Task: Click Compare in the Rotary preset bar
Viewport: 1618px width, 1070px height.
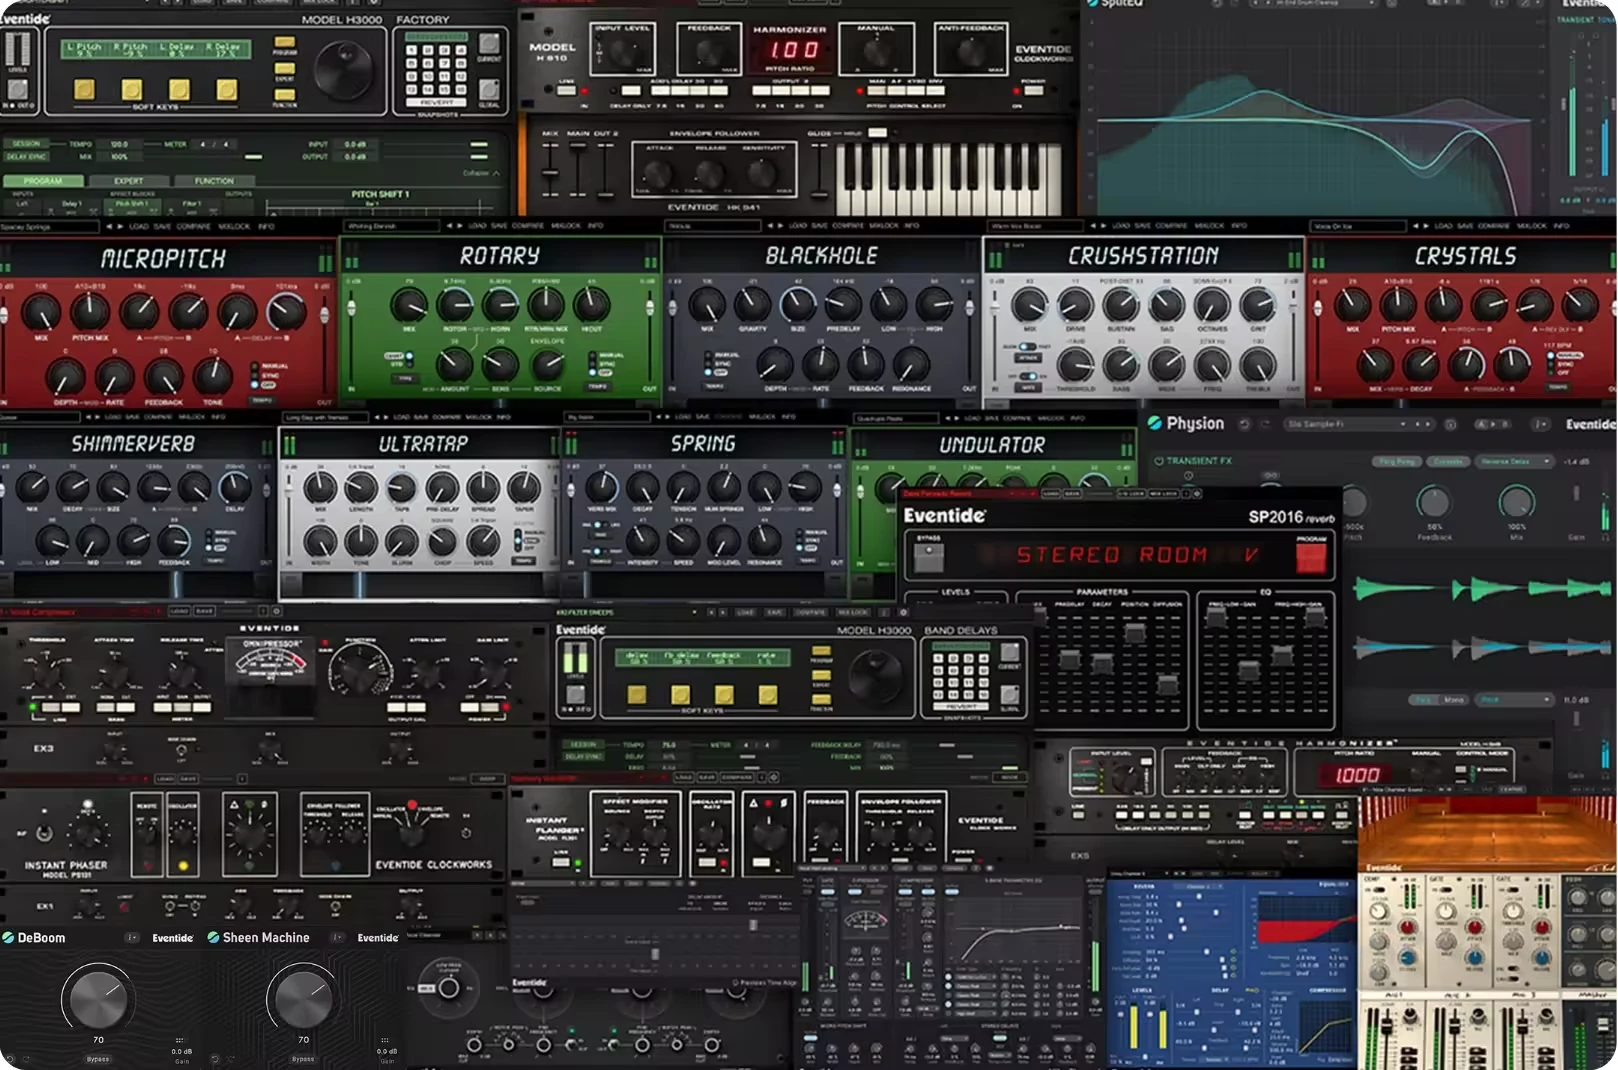Action: [527, 226]
